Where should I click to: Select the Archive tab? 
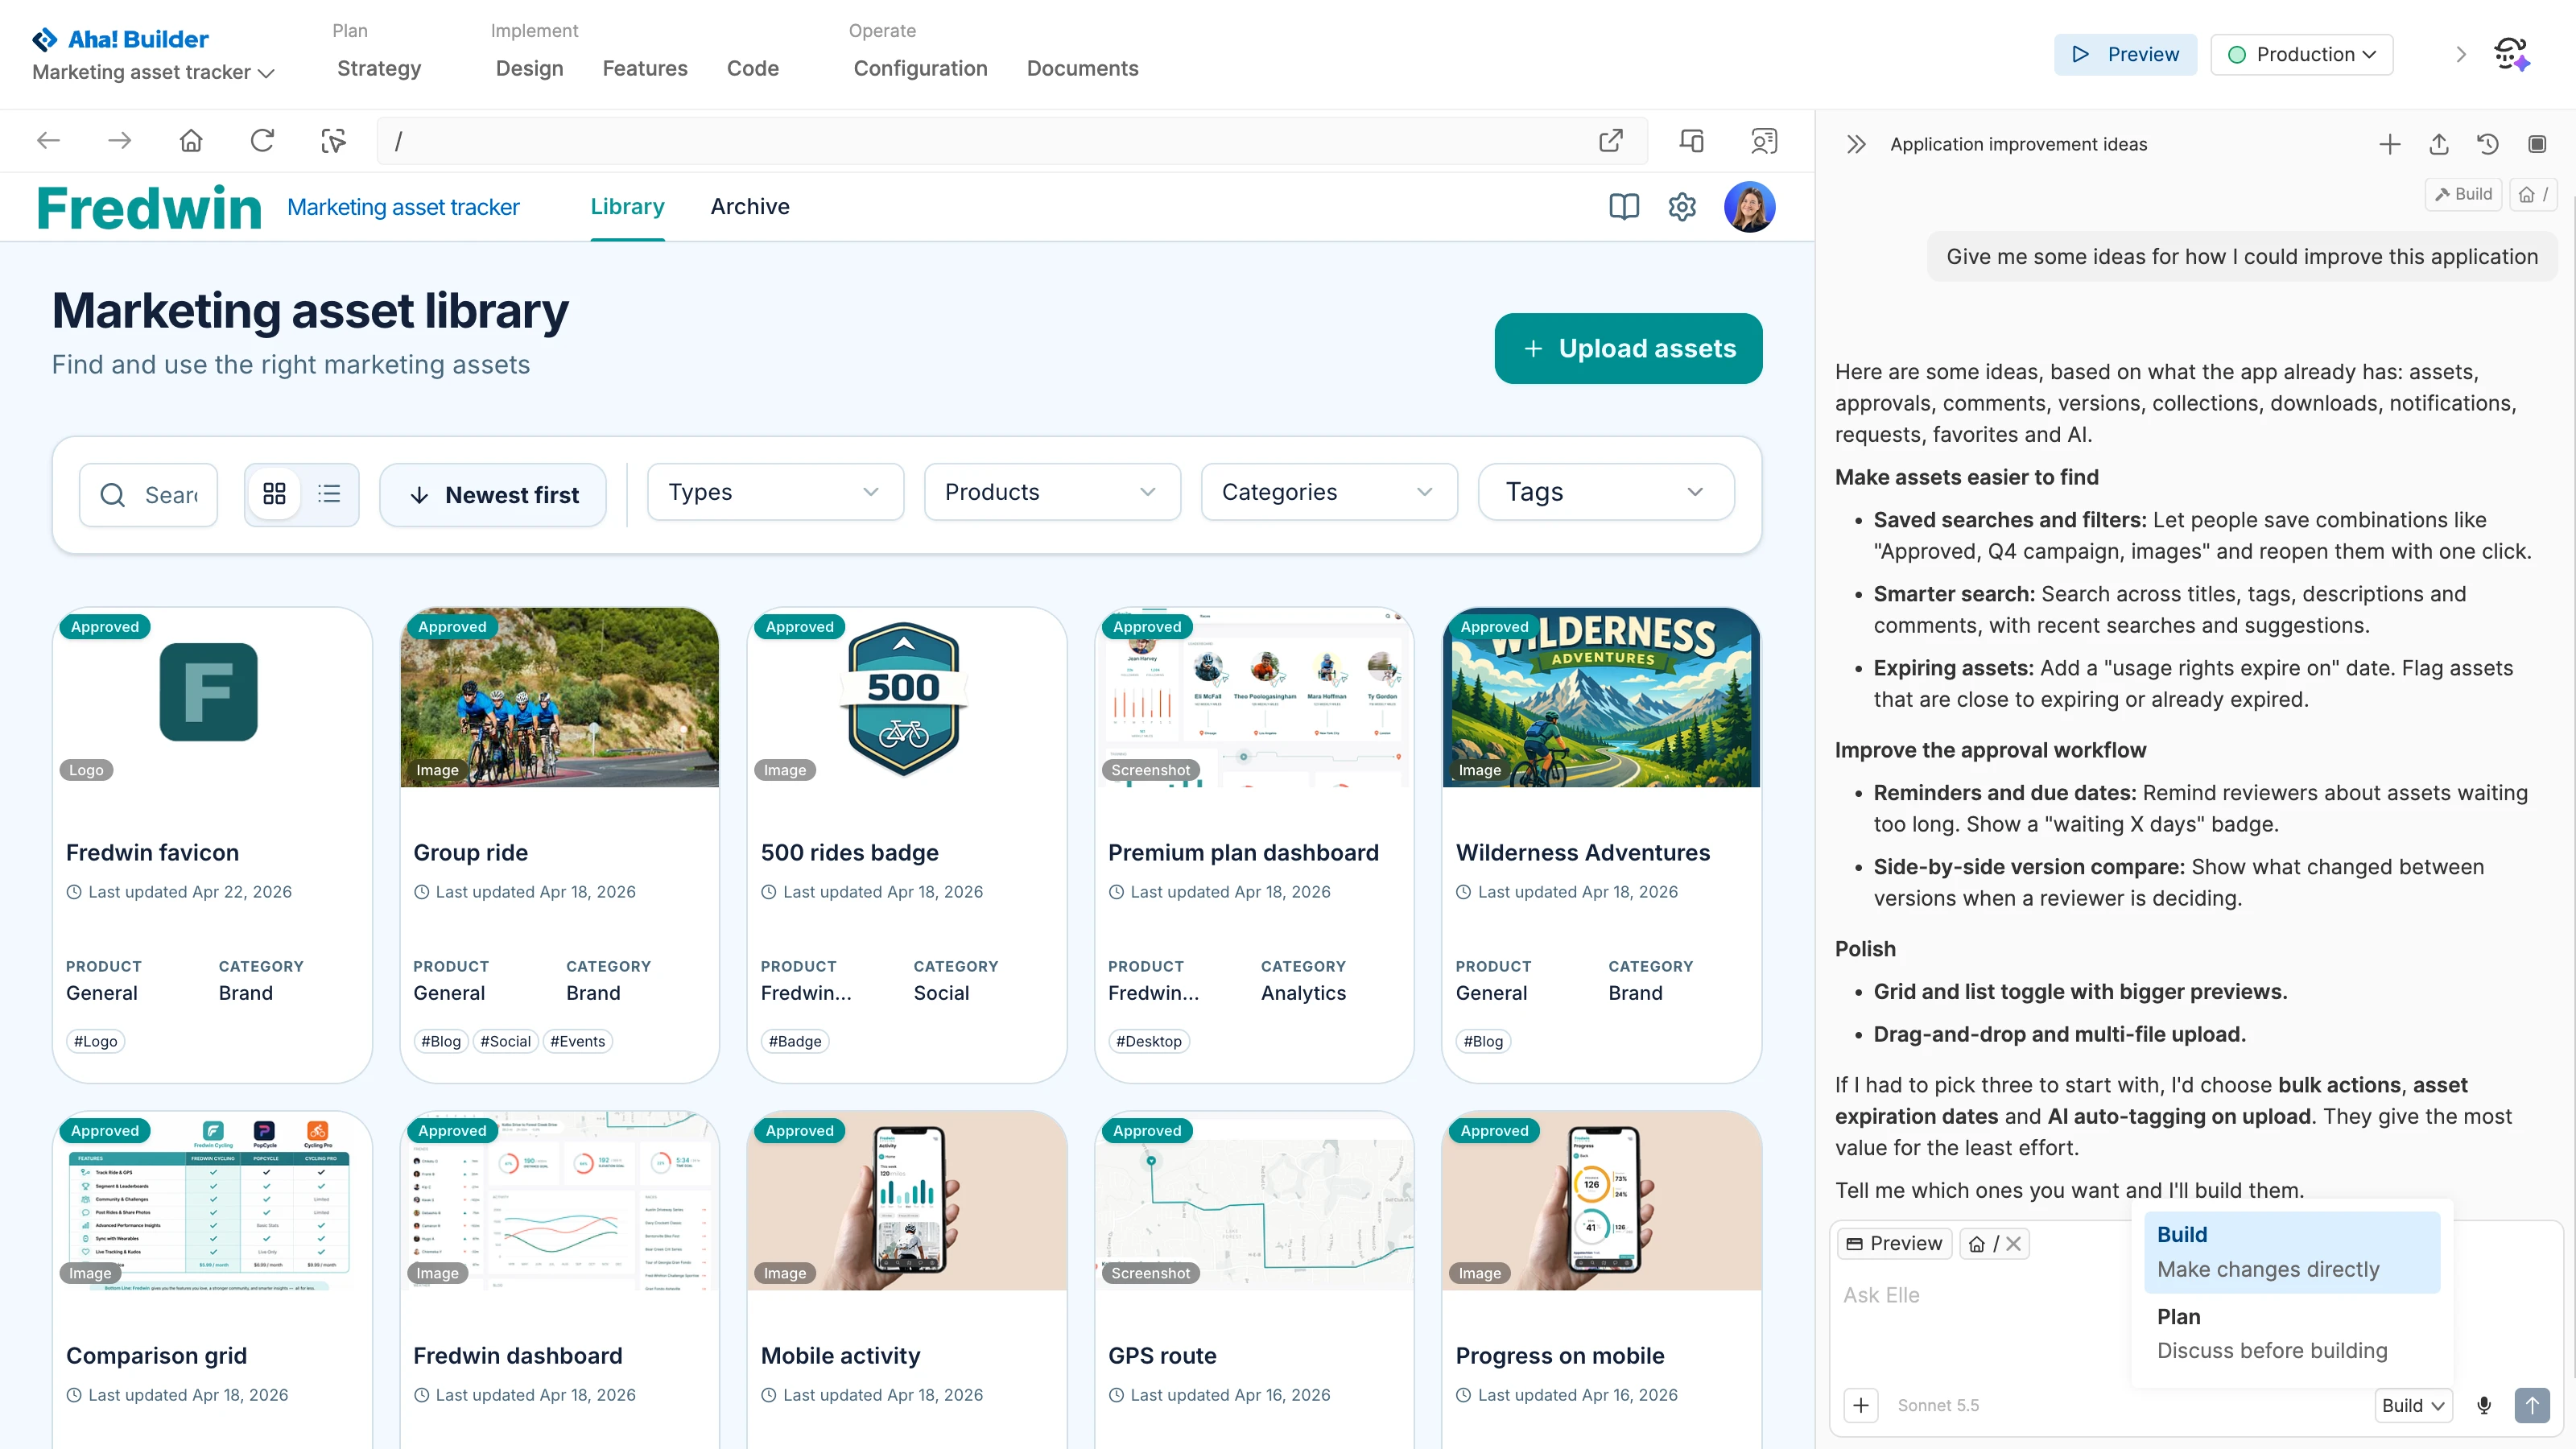(x=750, y=207)
